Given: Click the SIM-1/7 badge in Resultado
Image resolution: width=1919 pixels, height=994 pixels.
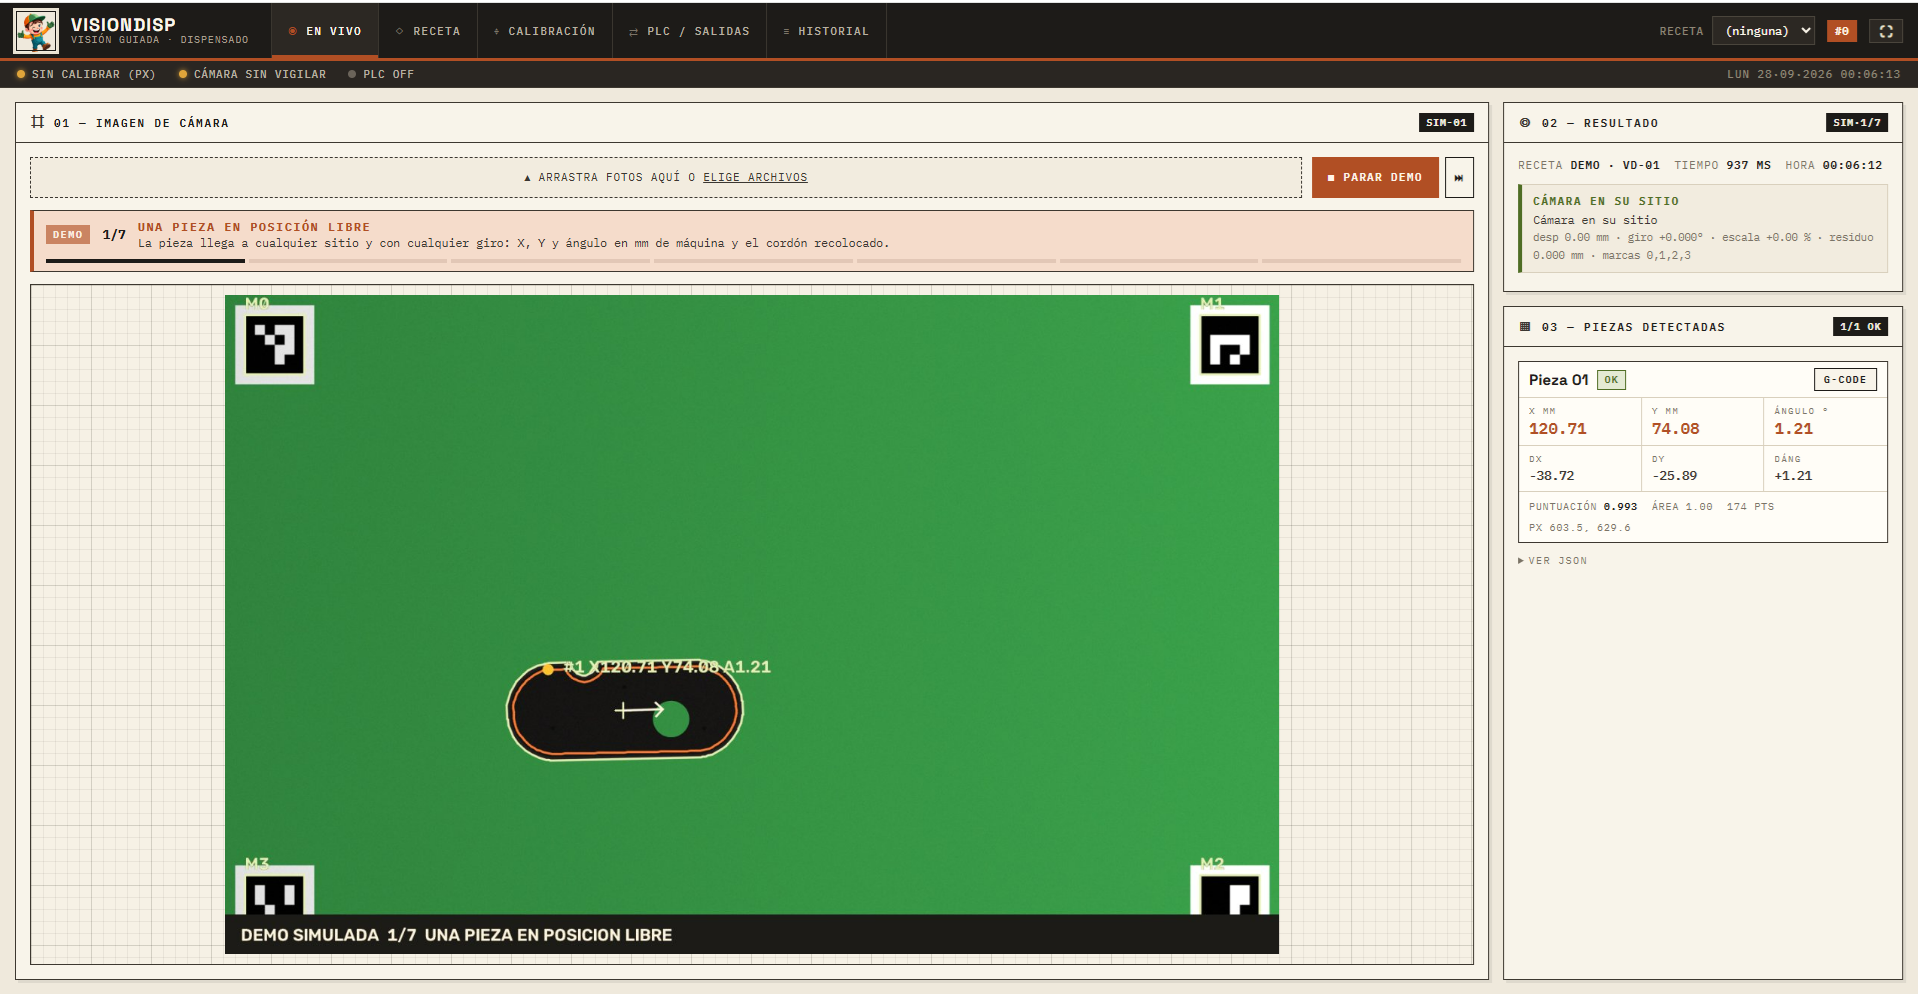Looking at the screenshot, I should 1857,122.
